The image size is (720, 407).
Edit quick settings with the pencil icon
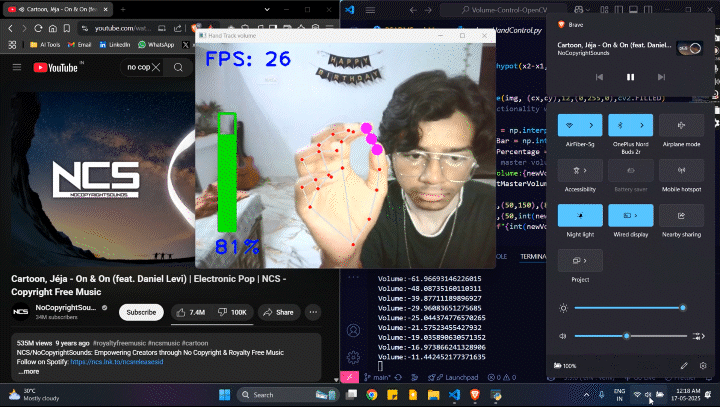point(684,366)
